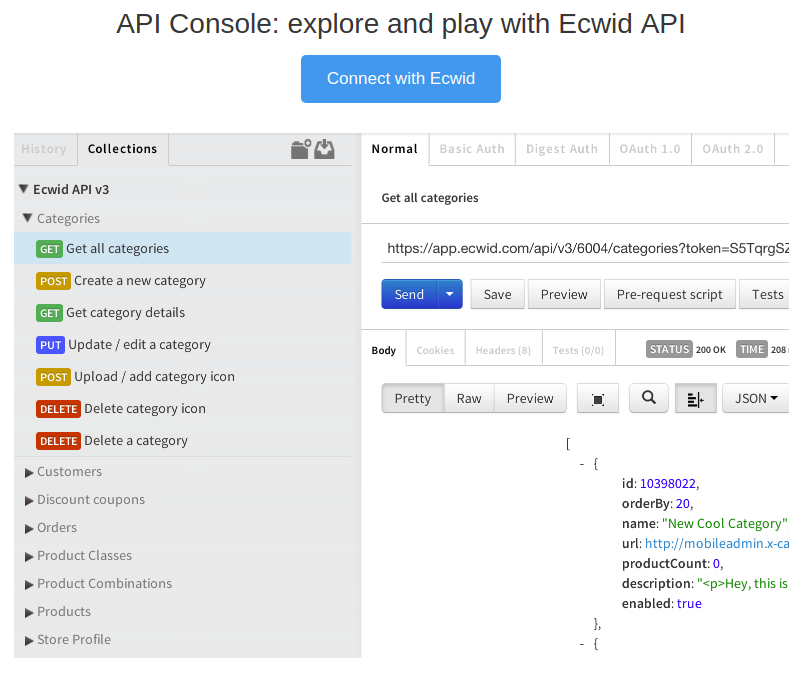The height and width of the screenshot is (683, 802).
Task: Click the Tests button beside Pre-request script
Action: [x=765, y=294]
